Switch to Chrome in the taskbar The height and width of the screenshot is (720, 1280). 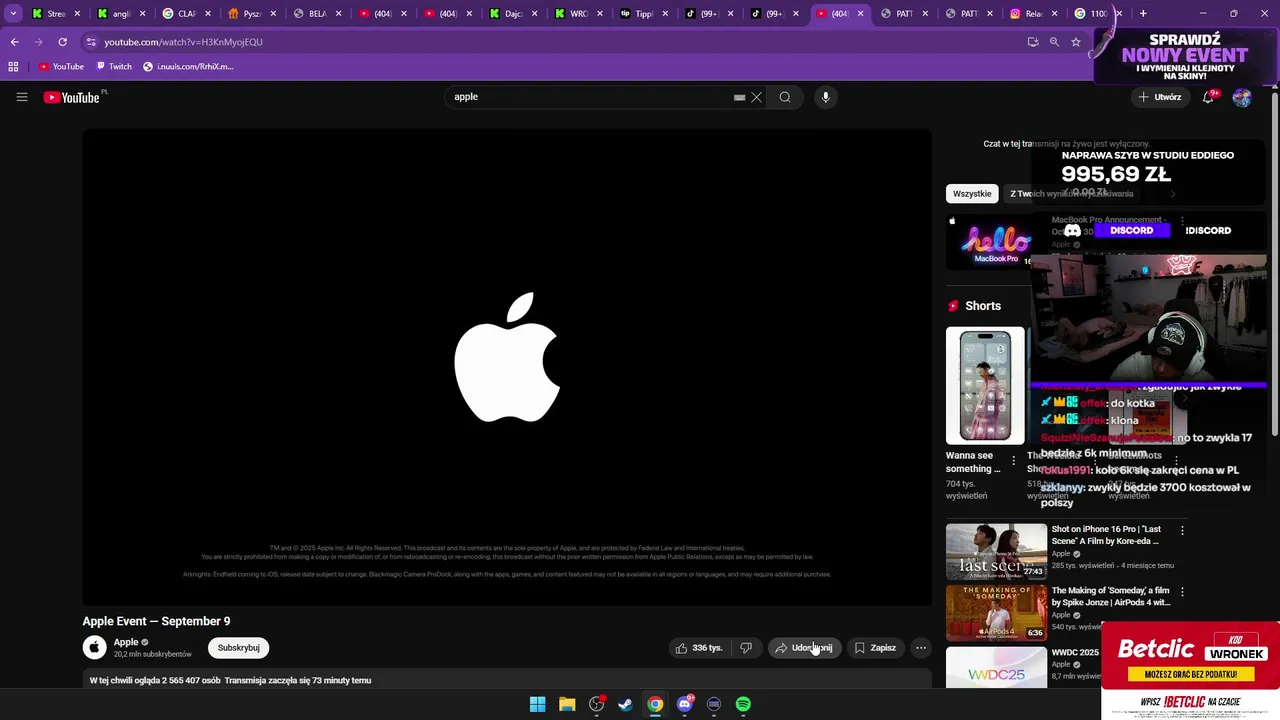[655, 704]
